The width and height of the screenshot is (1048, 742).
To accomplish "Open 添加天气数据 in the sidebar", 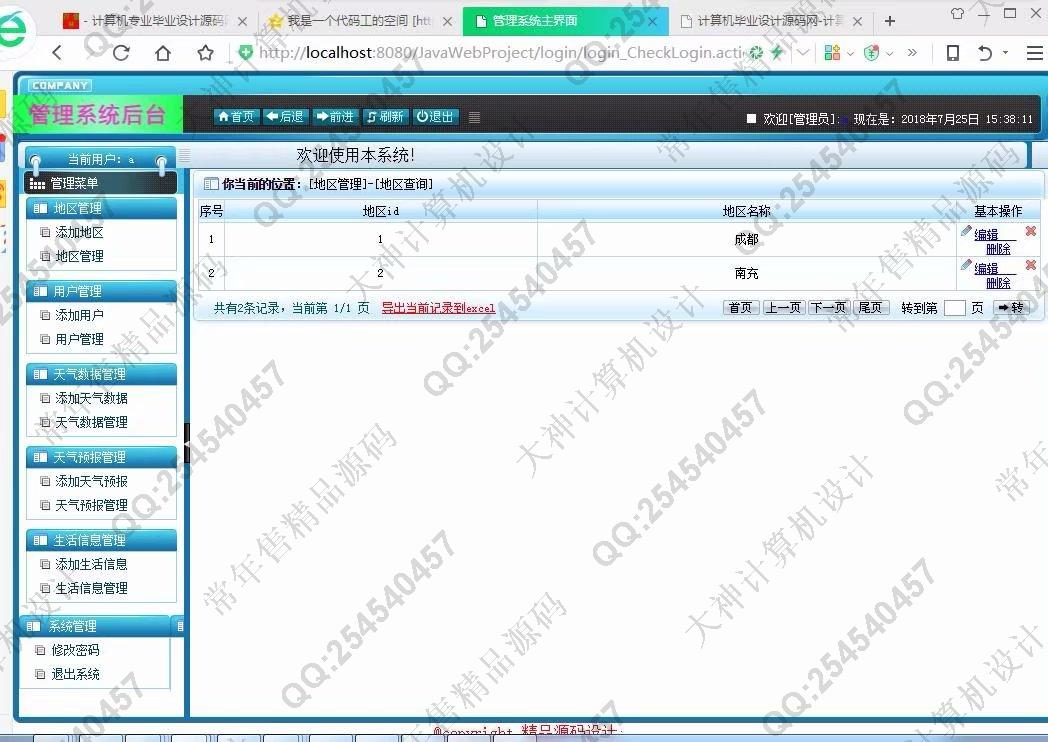I will pos(91,398).
